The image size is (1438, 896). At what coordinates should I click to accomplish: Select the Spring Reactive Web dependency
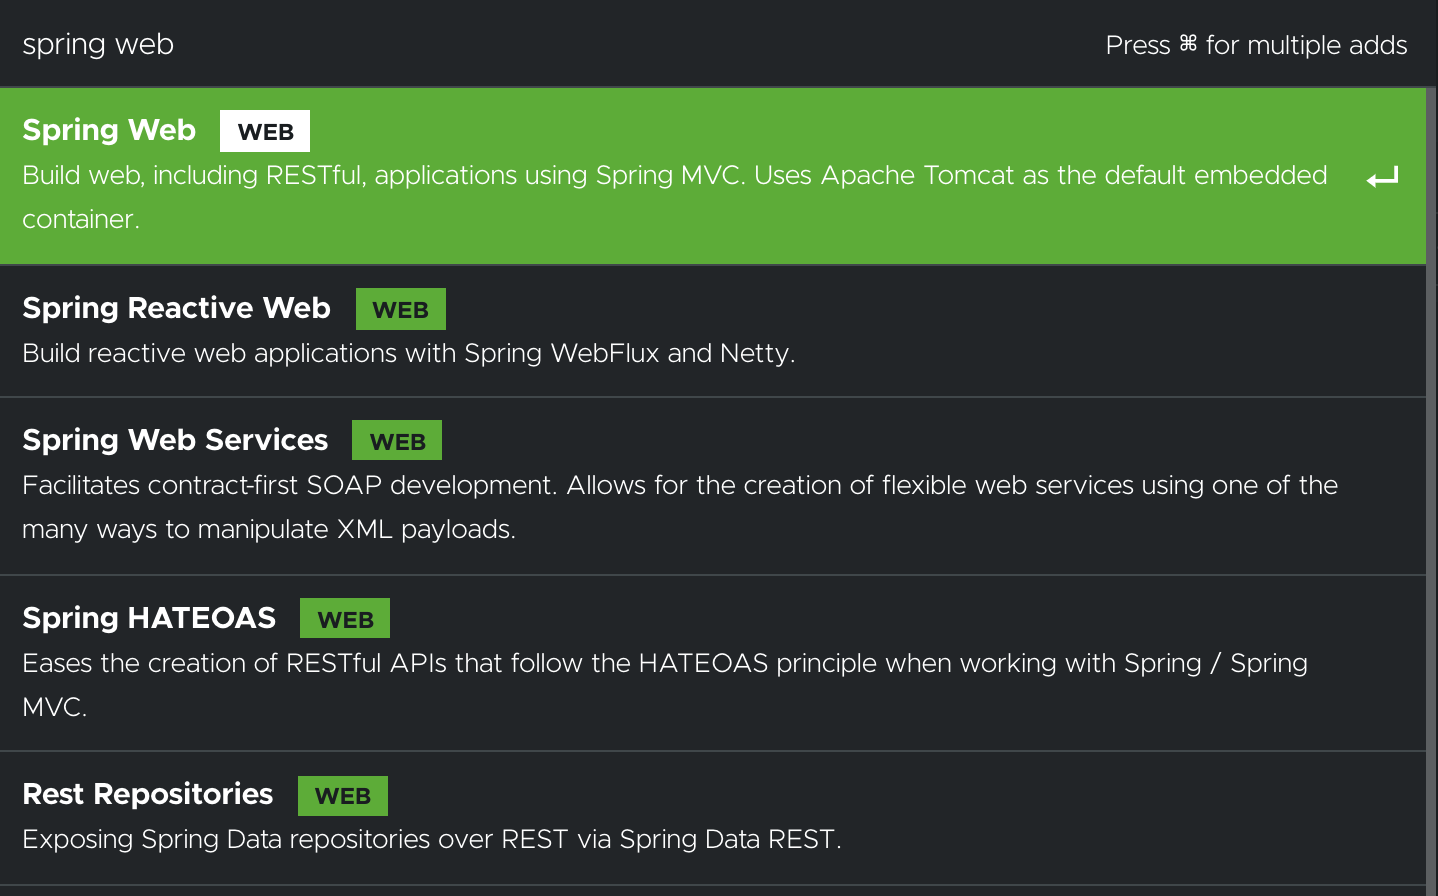tap(176, 308)
